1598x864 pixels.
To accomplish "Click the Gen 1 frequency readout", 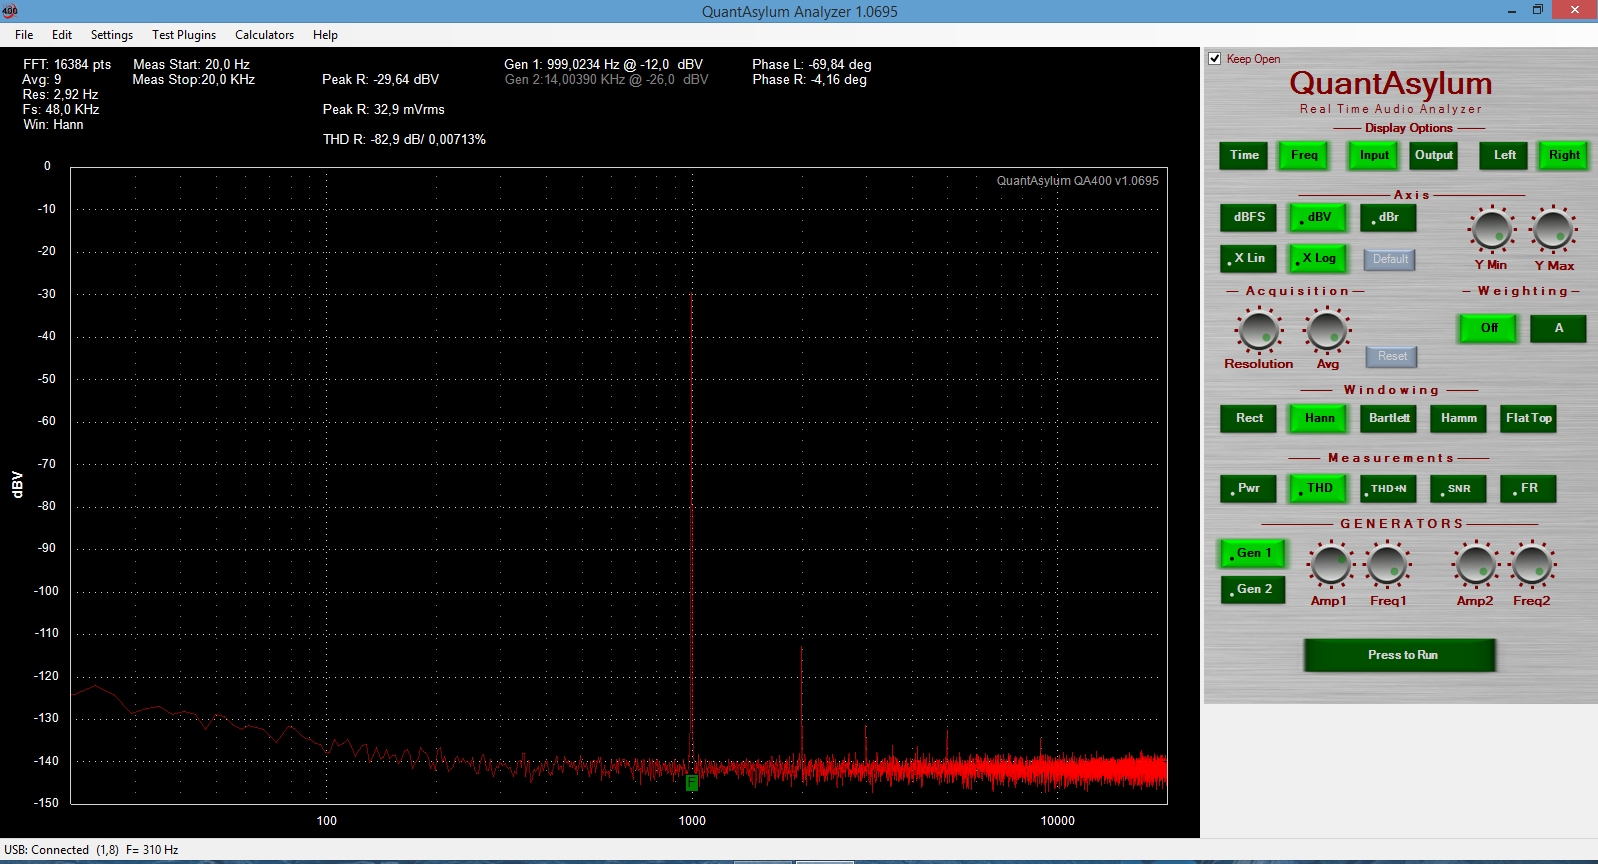I will [603, 64].
